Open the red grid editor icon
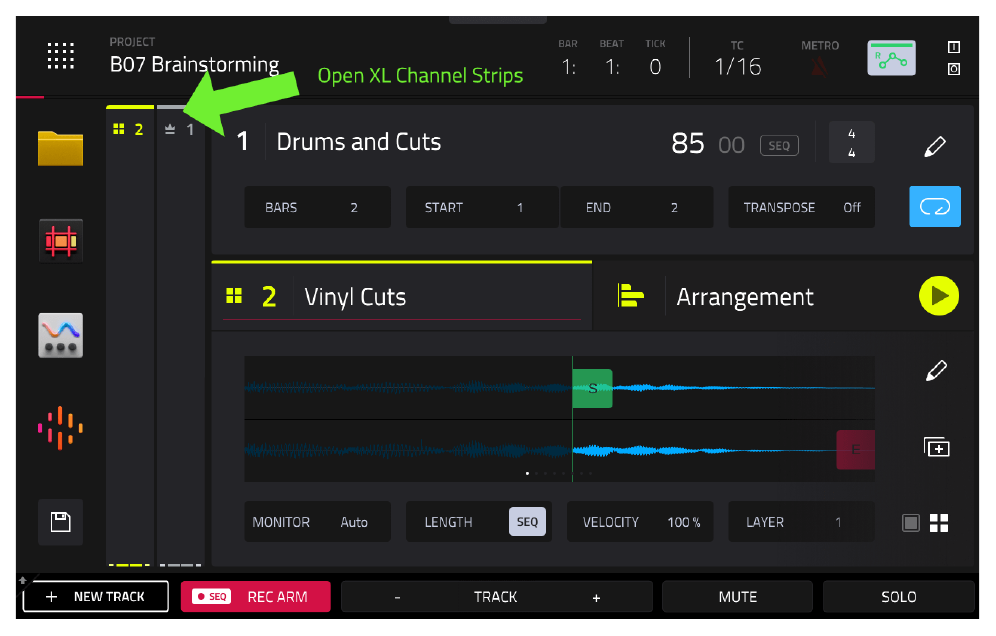This screenshot has width=996, height=636. 60,241
